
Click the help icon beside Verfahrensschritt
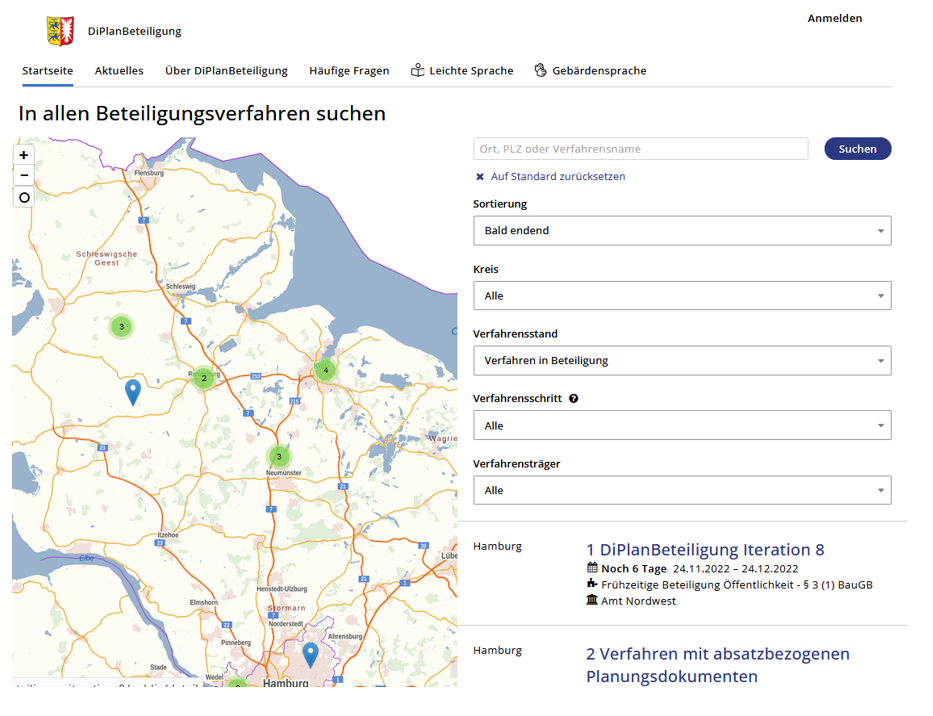pyautogui.click(x=574, y=398)
